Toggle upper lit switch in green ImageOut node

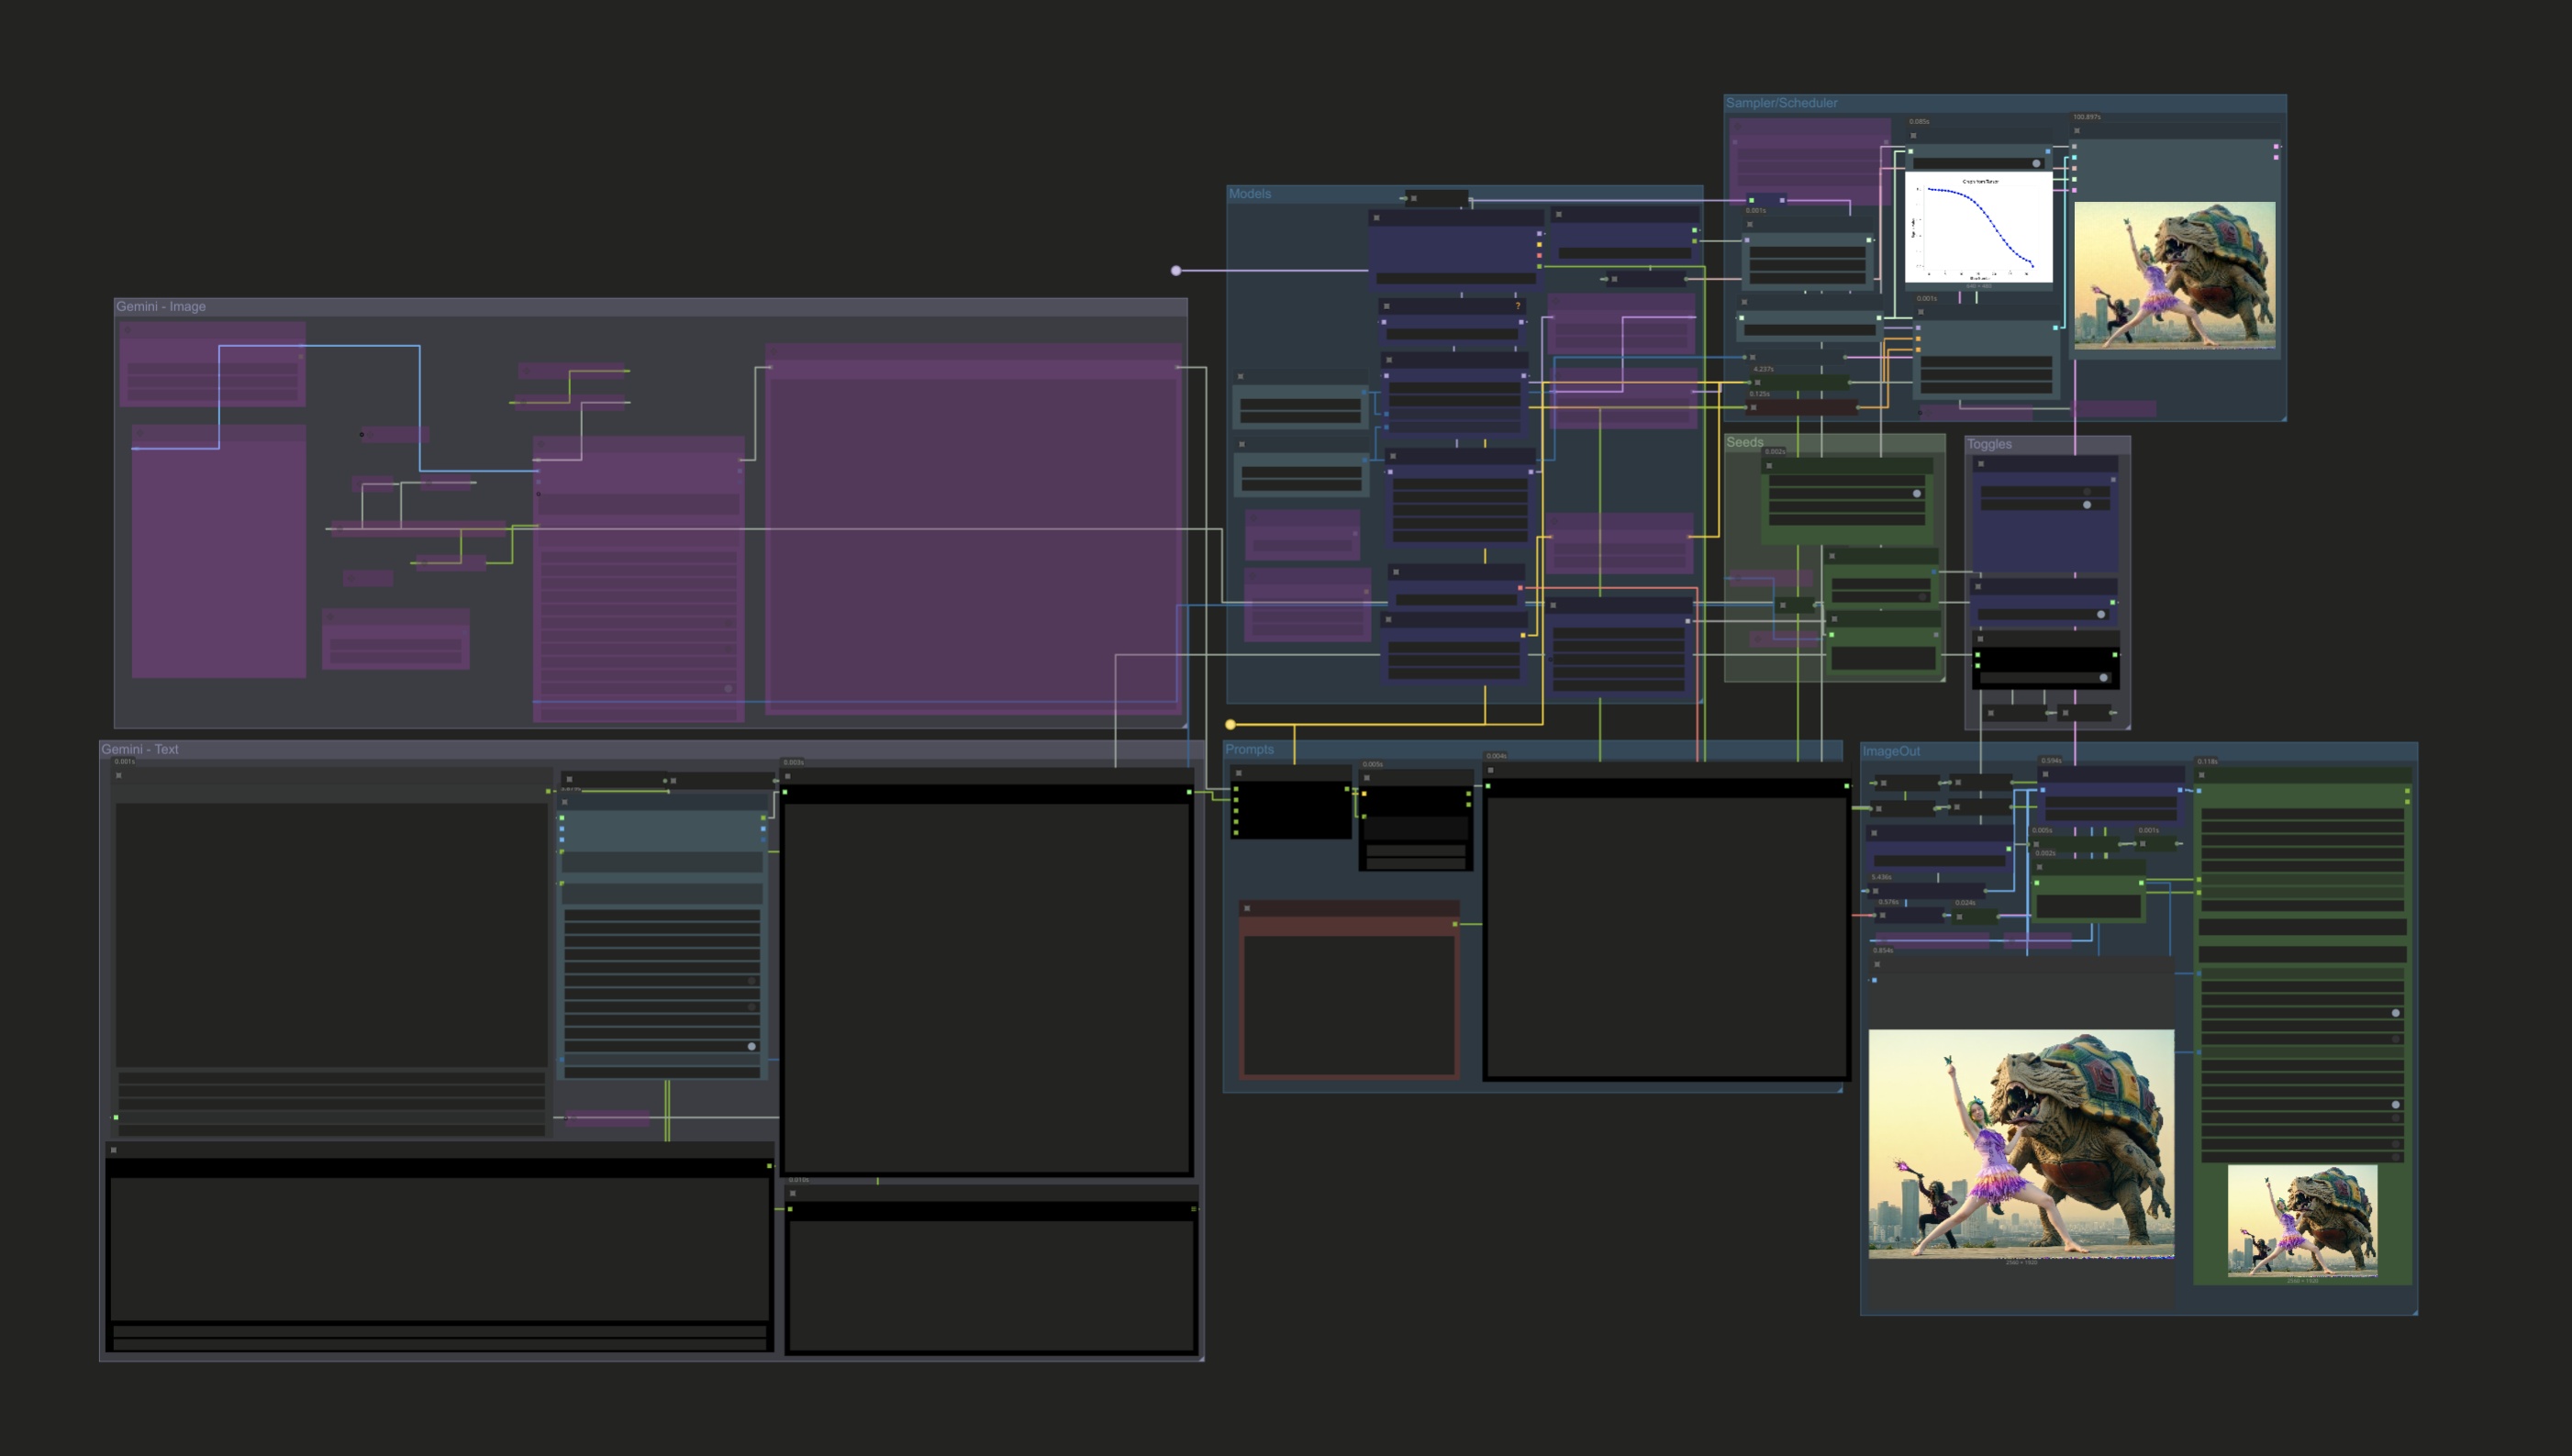pos(2396,1013)
